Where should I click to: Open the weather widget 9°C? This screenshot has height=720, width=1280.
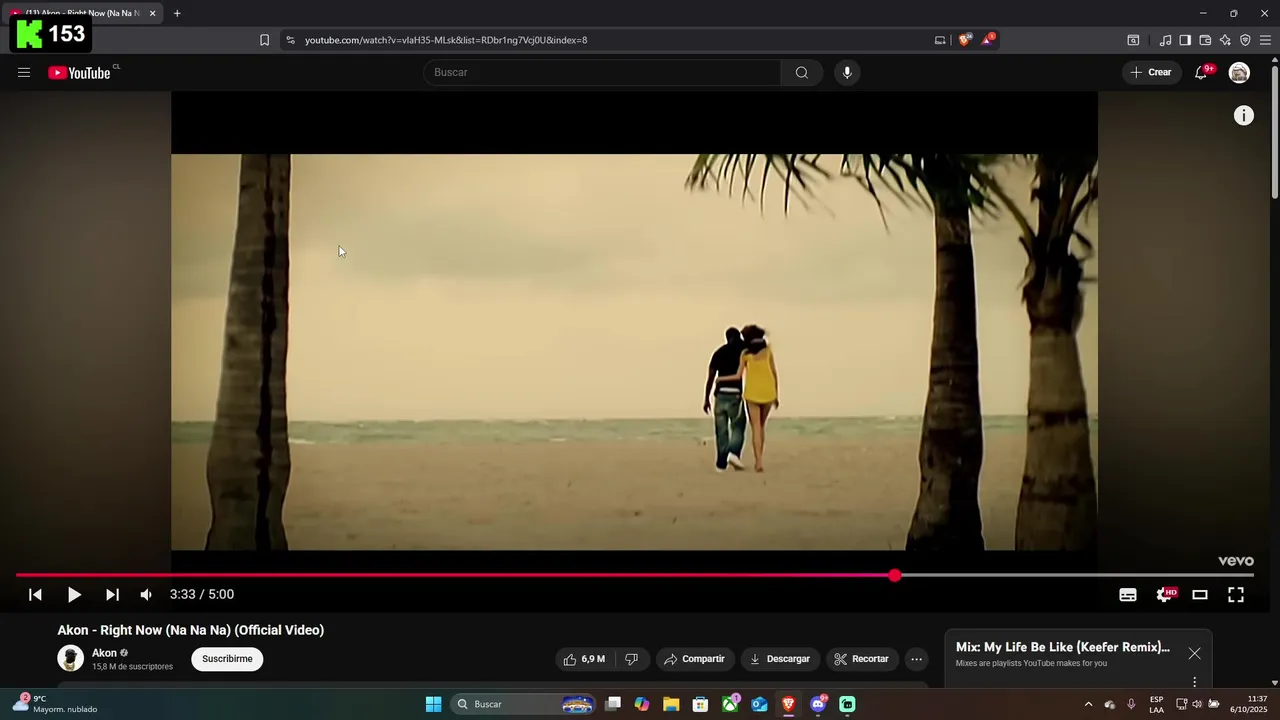56,704
